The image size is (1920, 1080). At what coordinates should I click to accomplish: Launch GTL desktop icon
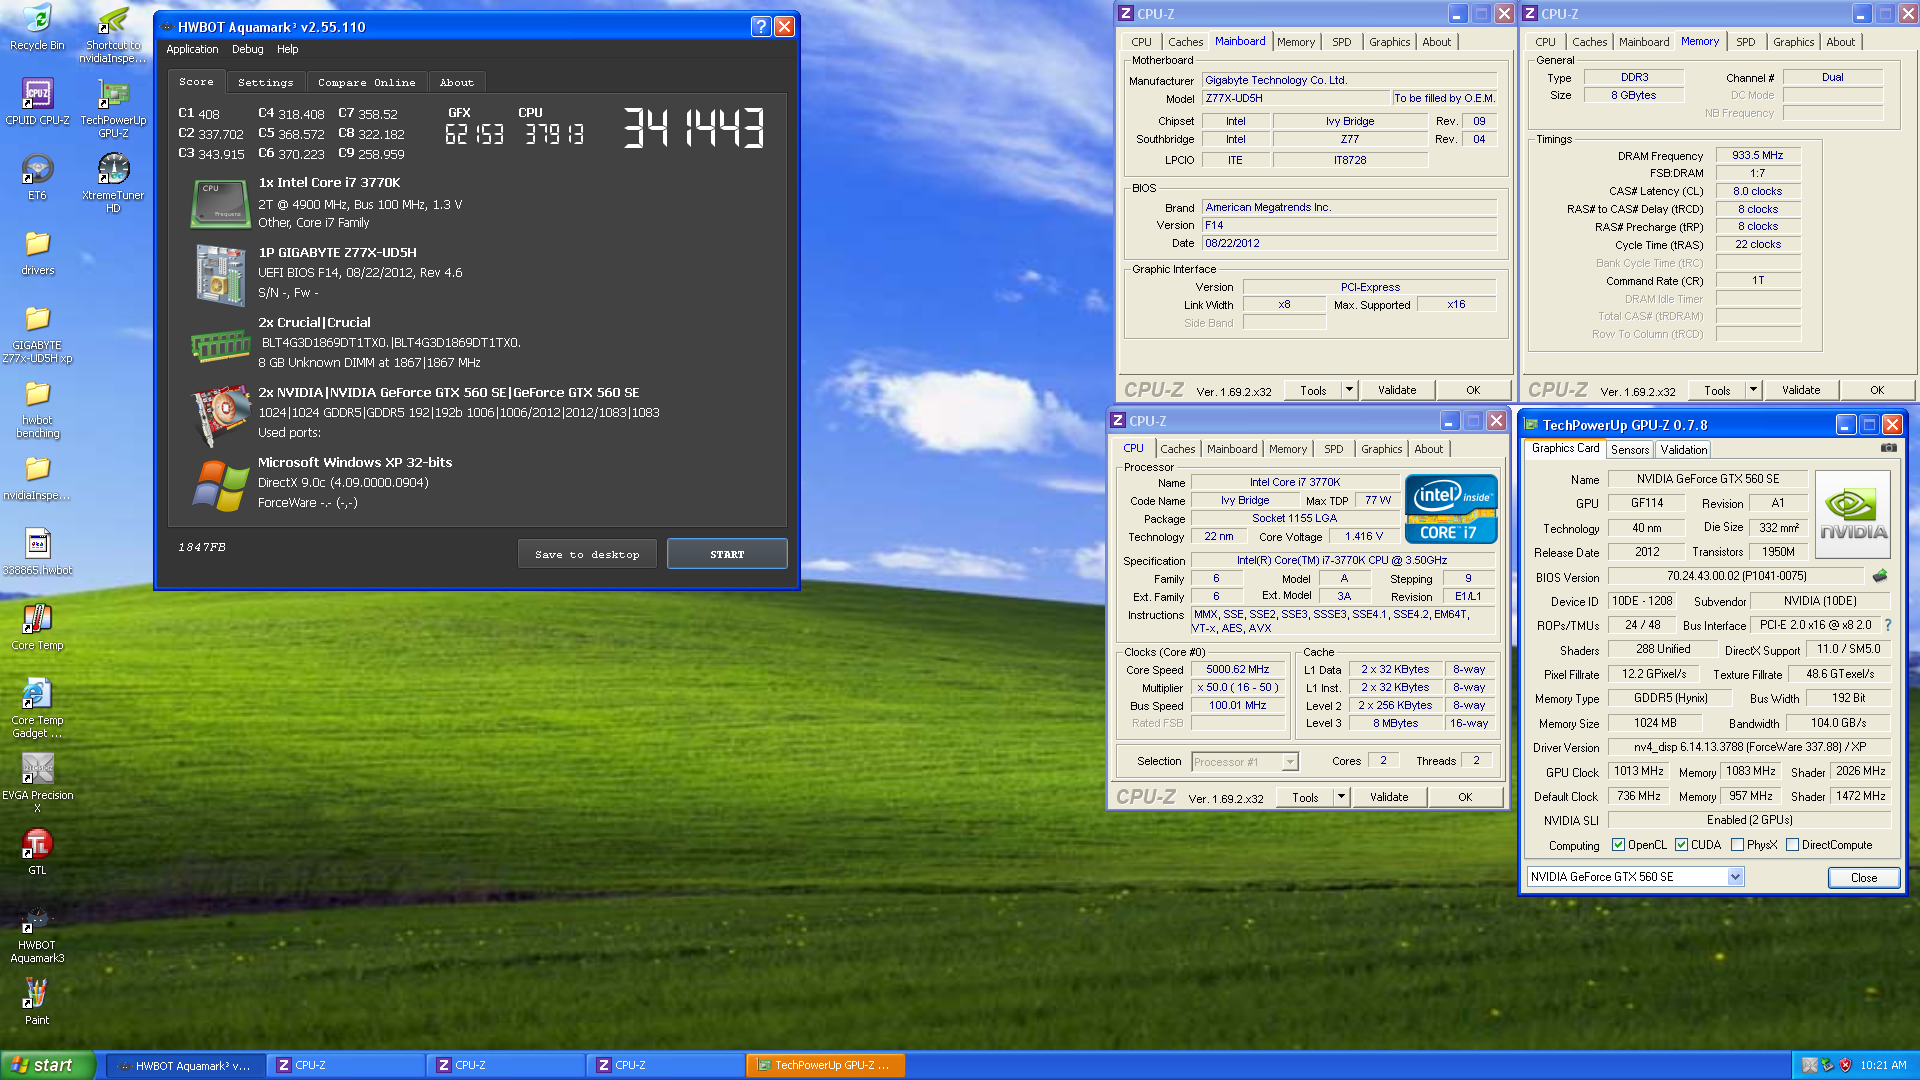tap(37, 852)
